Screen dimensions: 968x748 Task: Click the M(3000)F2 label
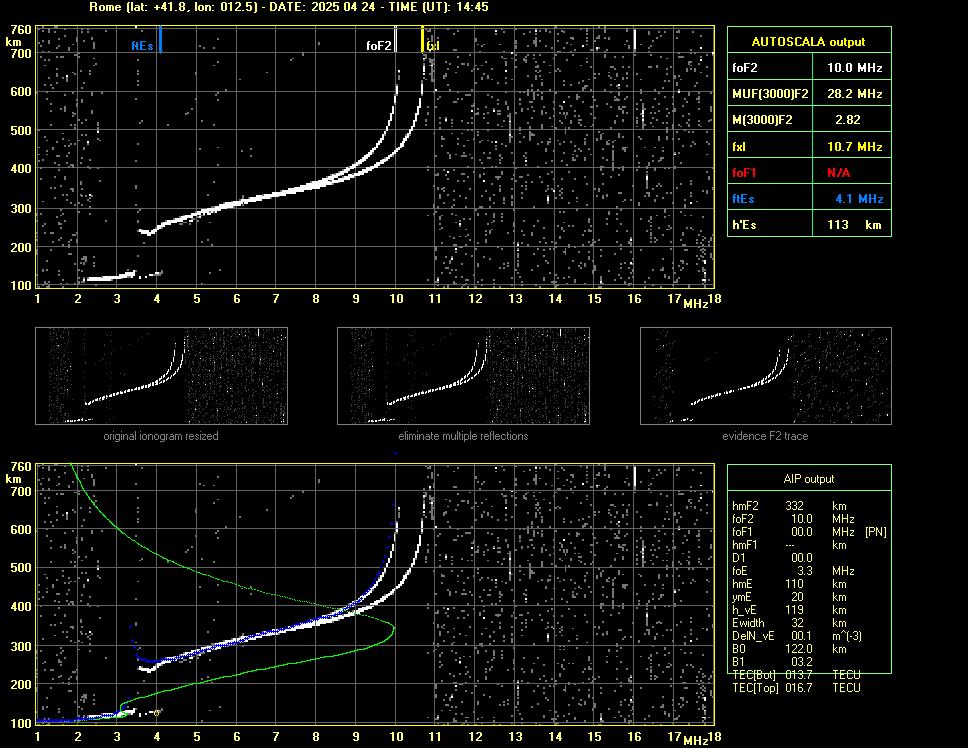pyautogui.click(x=762, y=120)
